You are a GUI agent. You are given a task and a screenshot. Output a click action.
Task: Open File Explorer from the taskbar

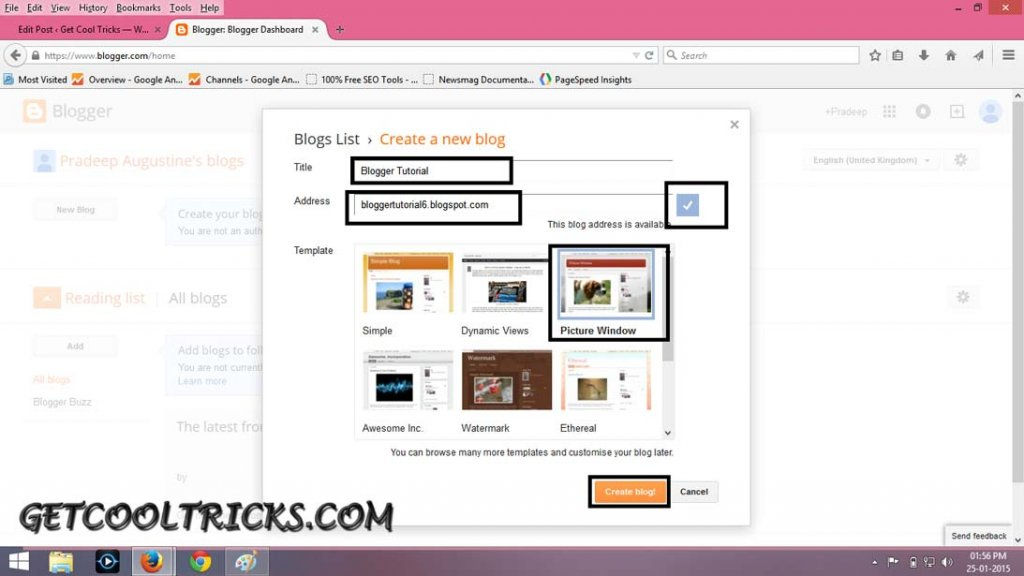61,562
